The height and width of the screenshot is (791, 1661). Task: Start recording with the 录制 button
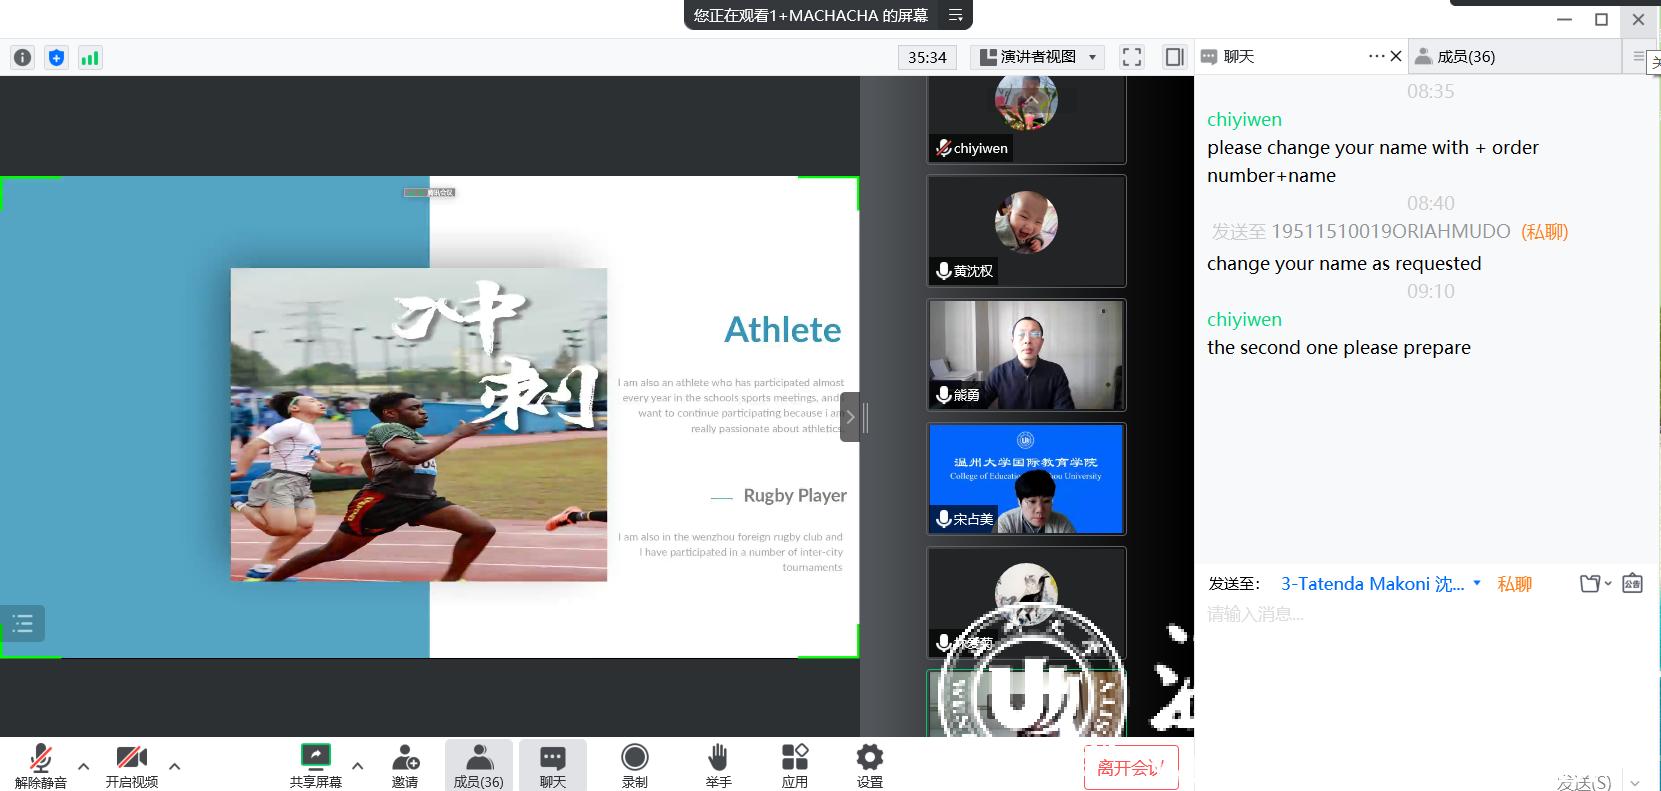pos(634,766)
